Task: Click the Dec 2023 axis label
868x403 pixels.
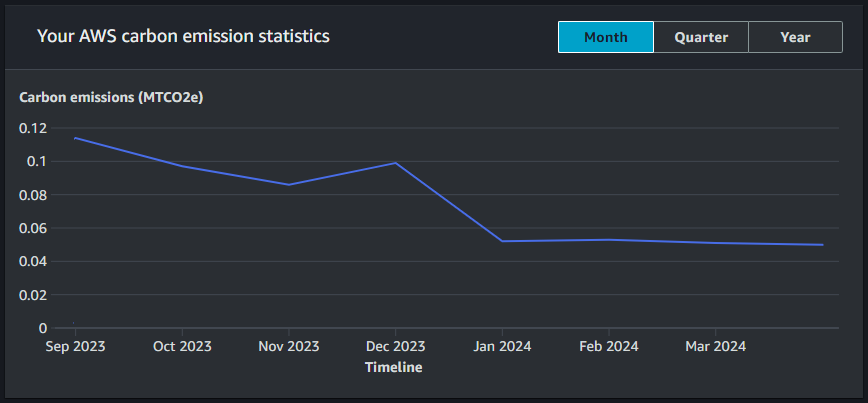Action: coord(395,347)
